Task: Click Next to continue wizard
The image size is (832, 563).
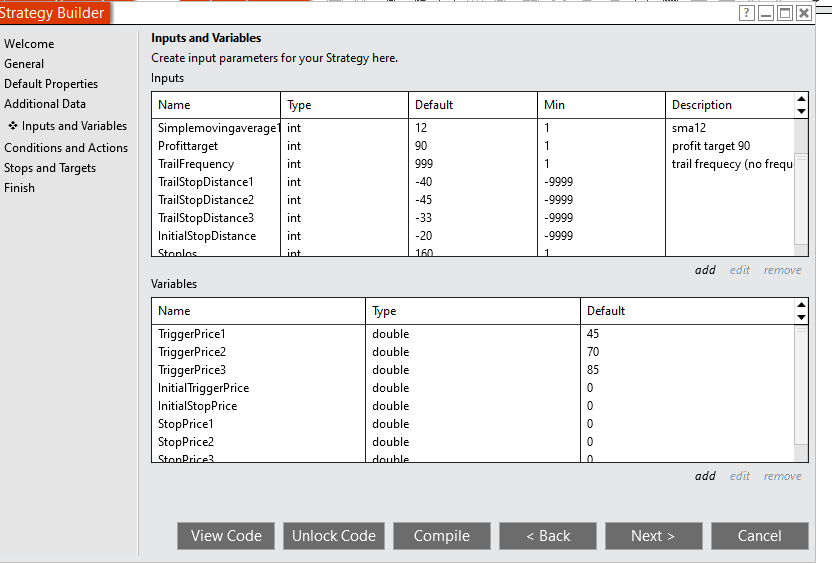Action: coord(653,536)
